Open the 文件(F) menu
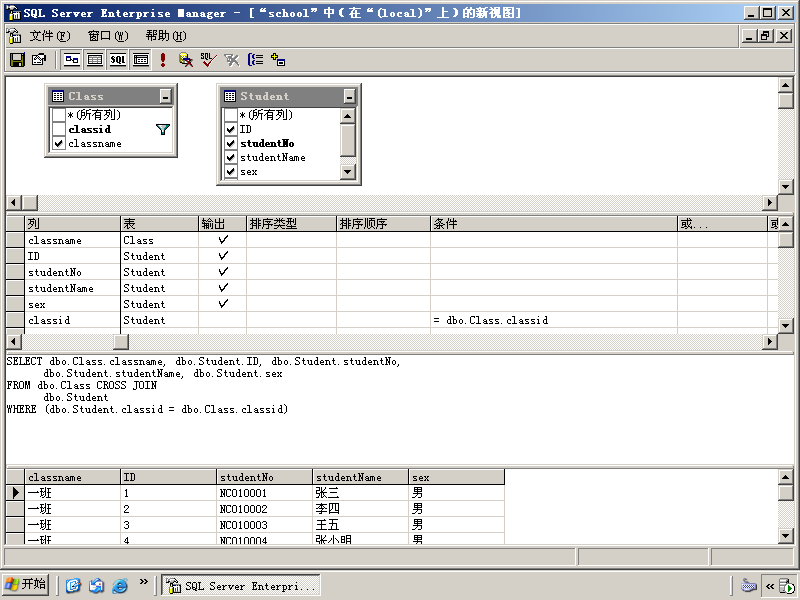The height and width of the screenshot is (600, 800). pos(49,36)
